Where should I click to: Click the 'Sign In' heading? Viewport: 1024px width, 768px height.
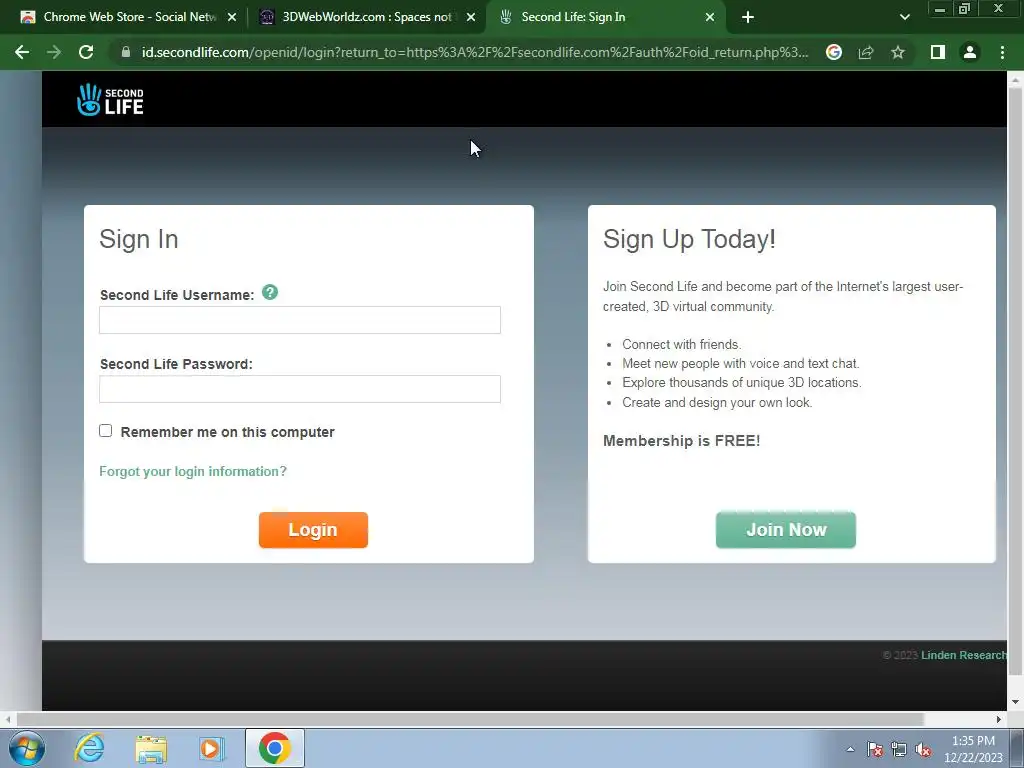click(138, 239)
